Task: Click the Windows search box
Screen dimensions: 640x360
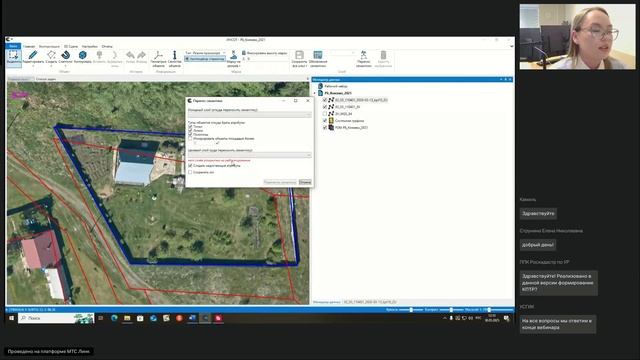Action: click(56, 318)
